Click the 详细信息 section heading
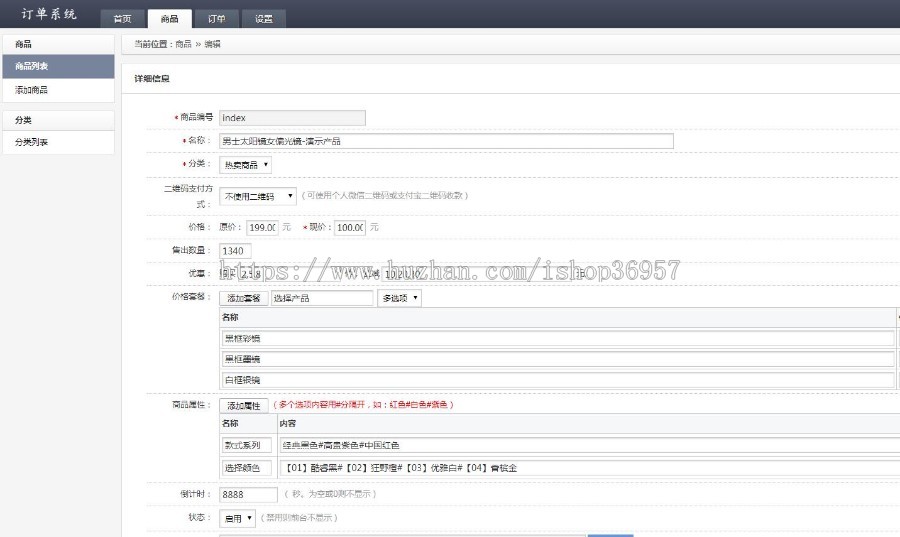The width and height of the screenshot is (900, 537). coord(152,79)
